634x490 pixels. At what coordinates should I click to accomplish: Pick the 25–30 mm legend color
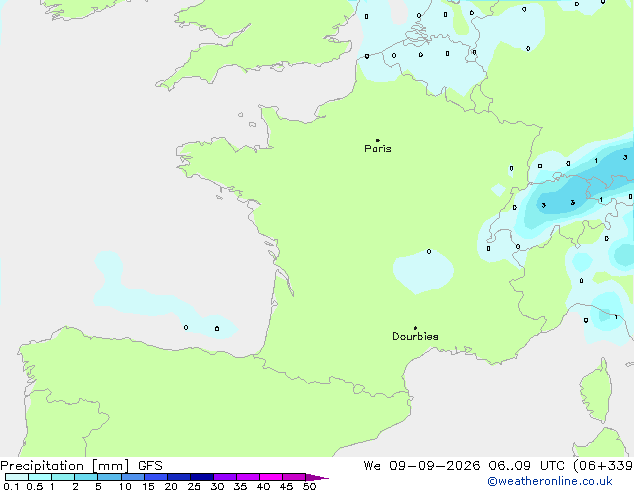coord(202,477)
